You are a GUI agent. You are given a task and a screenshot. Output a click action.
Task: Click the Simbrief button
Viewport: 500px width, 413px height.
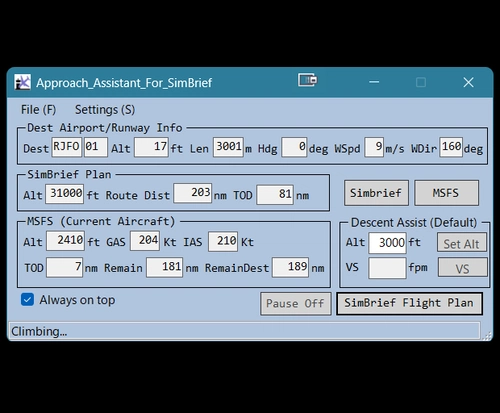376,193
